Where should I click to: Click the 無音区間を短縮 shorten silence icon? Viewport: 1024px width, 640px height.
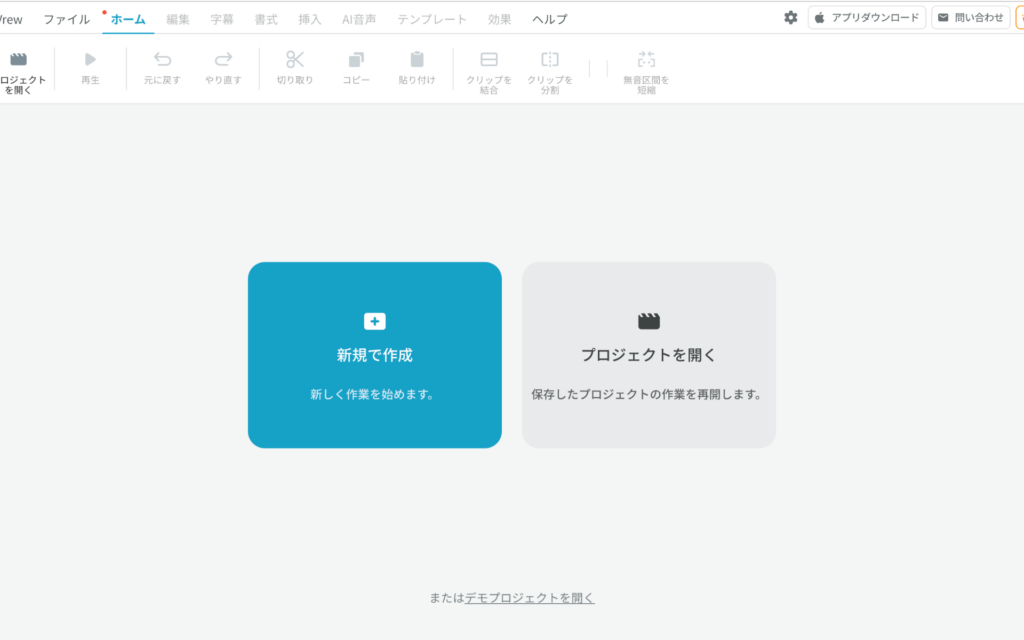point(646,60)
